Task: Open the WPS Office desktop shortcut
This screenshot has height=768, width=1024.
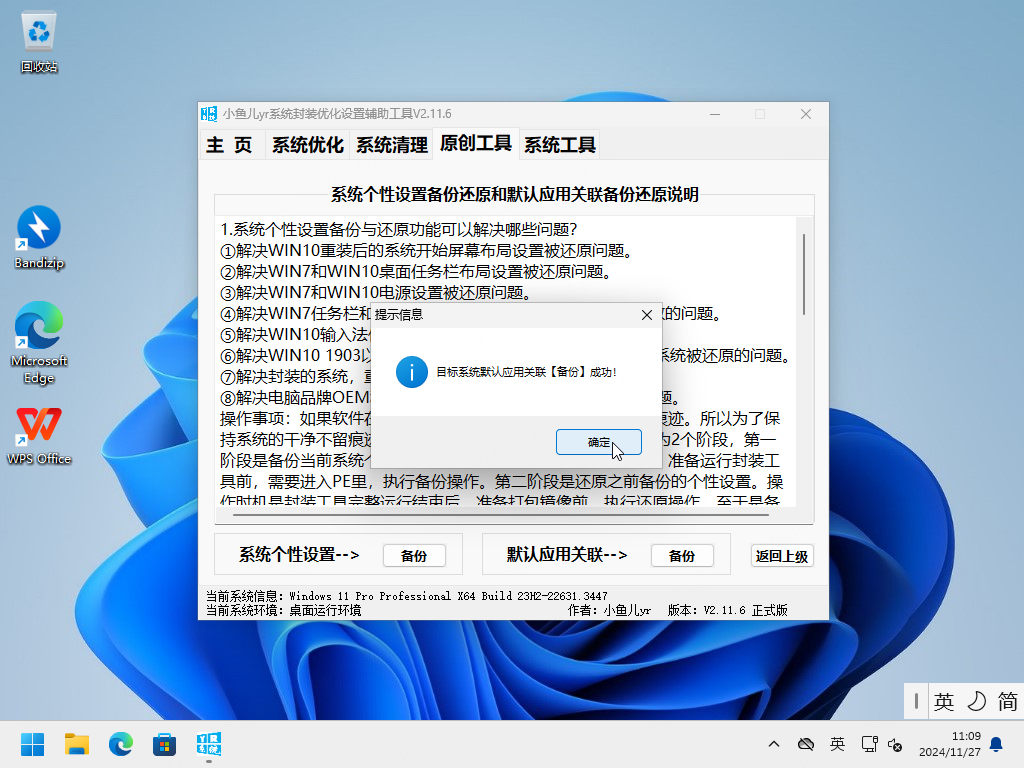Action: [x=39, y=436]
